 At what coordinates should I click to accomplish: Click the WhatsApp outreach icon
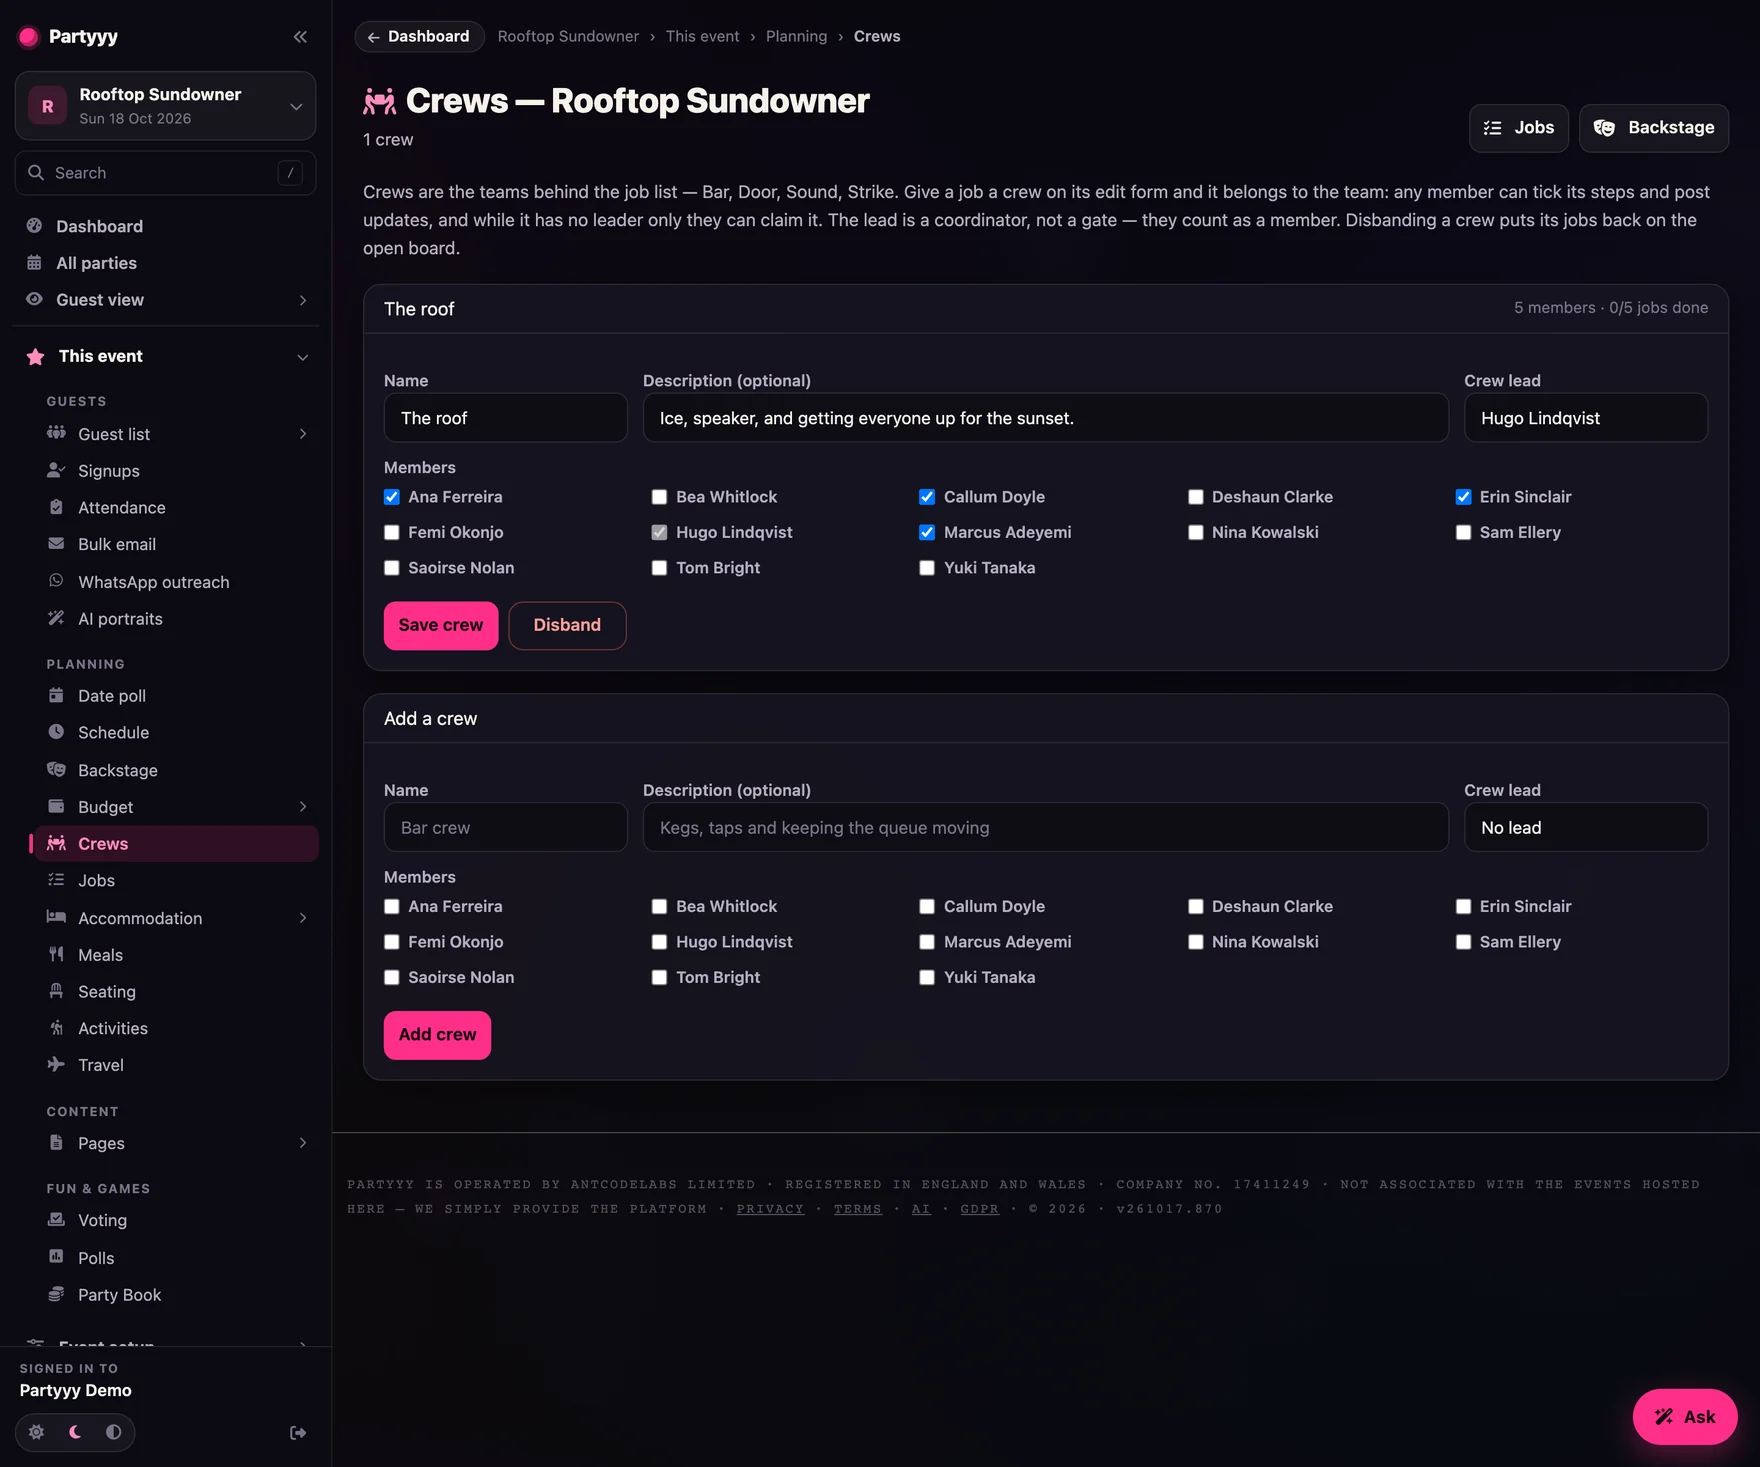click(56, 581)
